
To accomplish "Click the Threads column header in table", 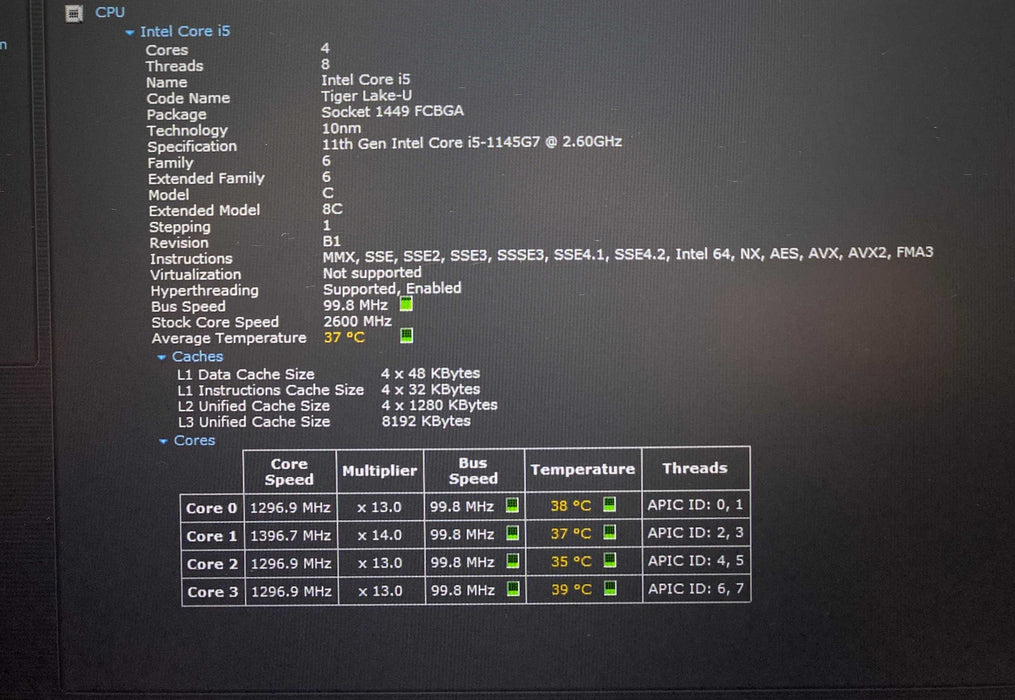I will click(x=695, y=468).
